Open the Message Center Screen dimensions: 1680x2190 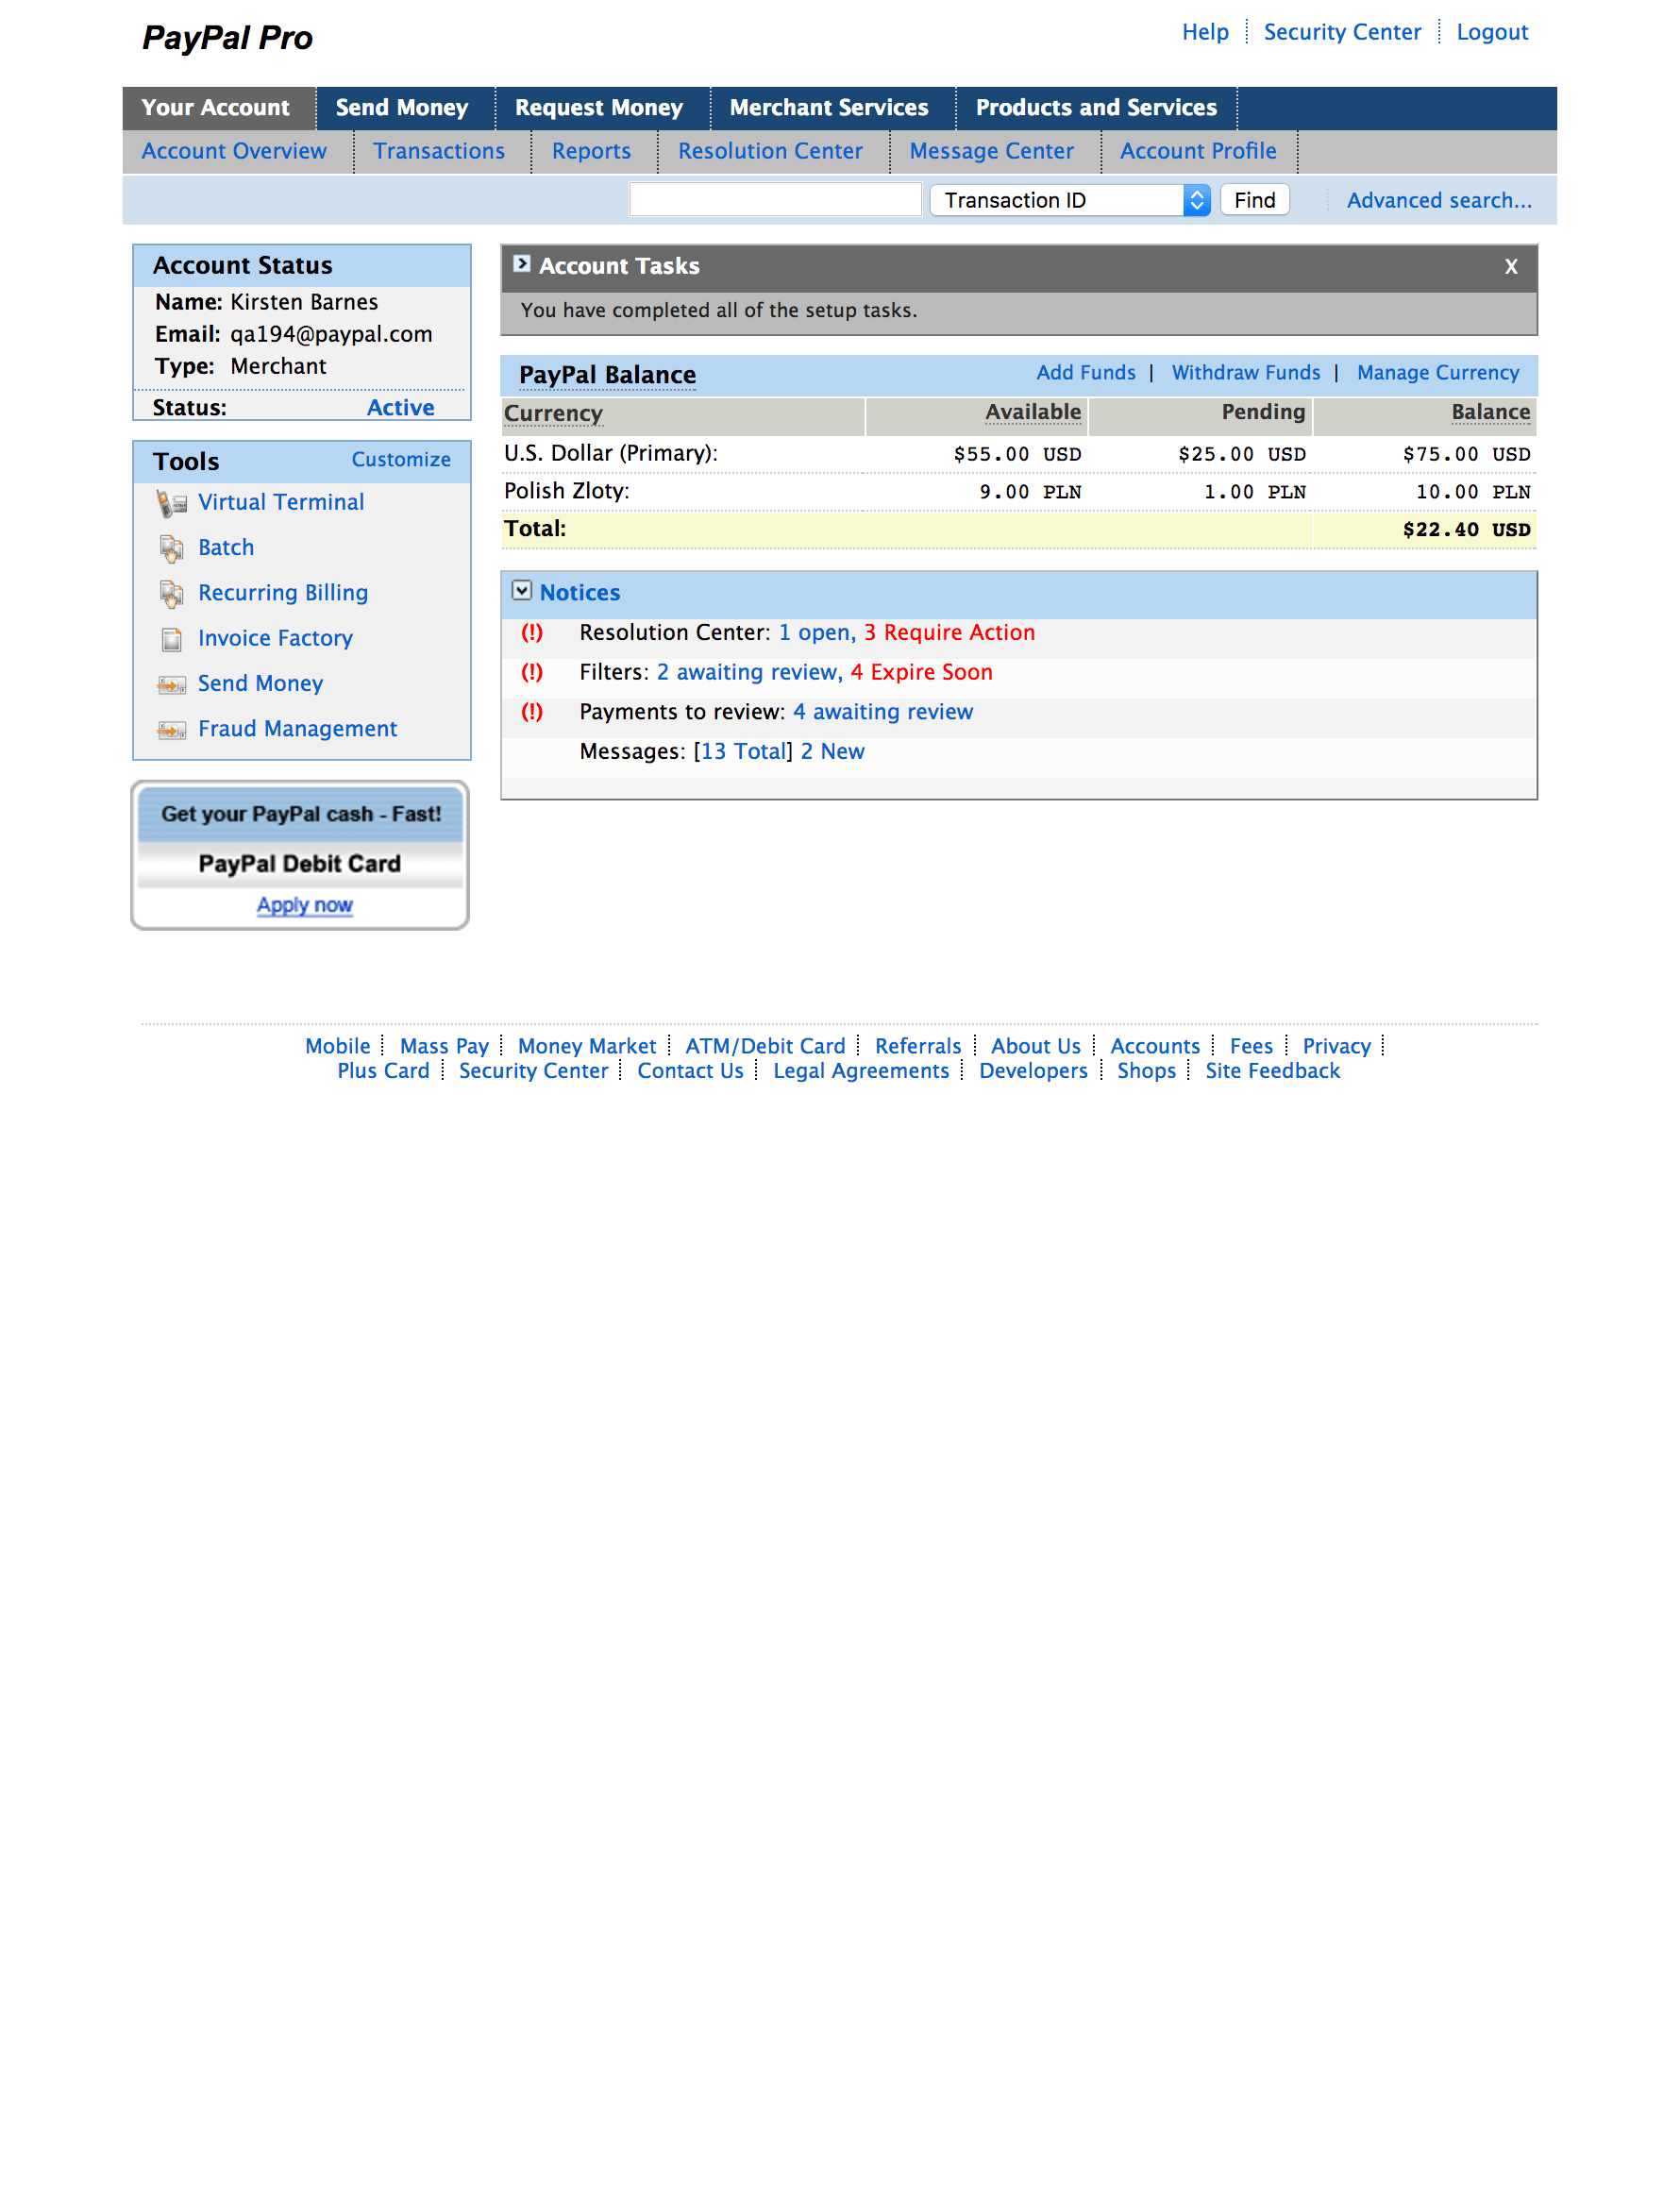[x=991, y=151]
